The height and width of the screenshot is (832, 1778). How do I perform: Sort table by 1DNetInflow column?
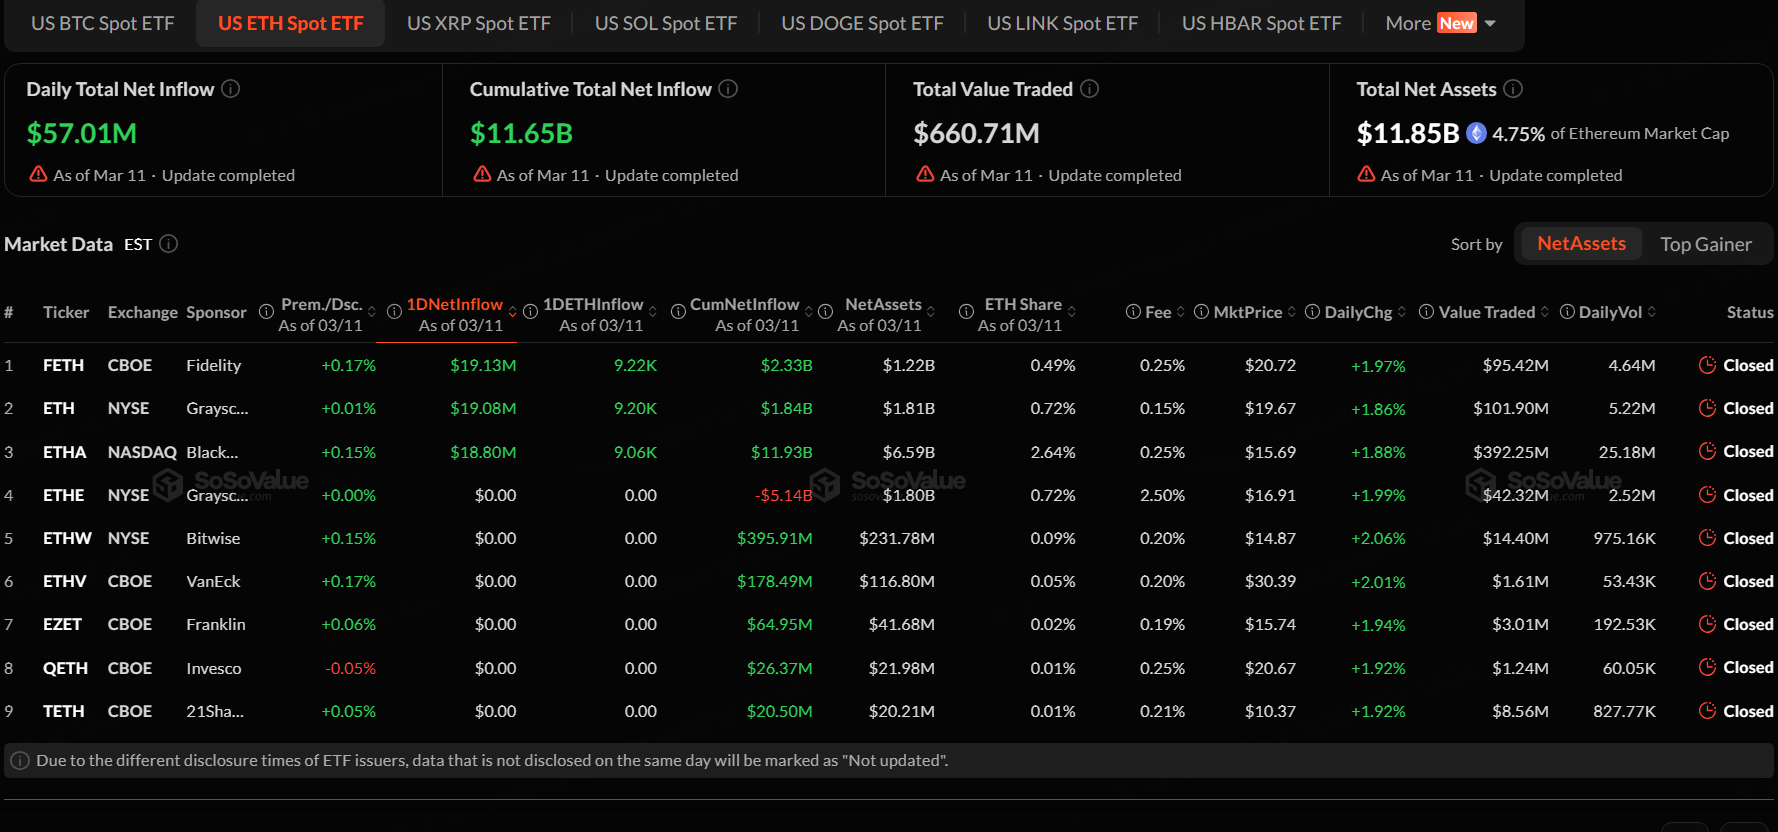[455, 304]
